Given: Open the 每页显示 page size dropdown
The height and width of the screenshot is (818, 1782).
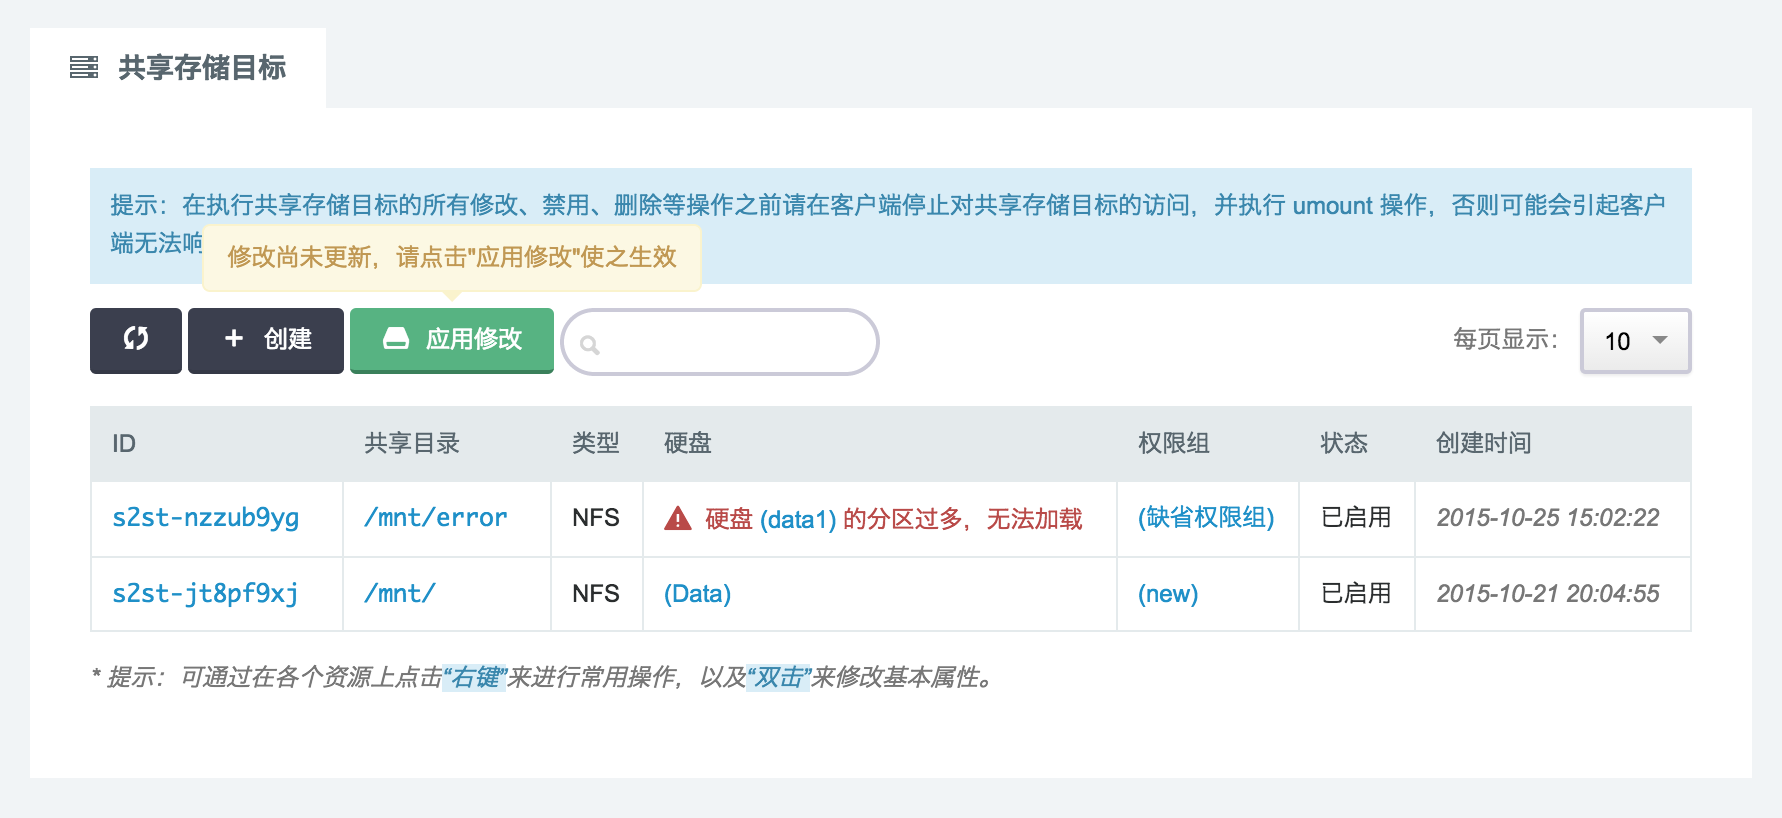Looking at the screenshot, I should coord(1635,341).
